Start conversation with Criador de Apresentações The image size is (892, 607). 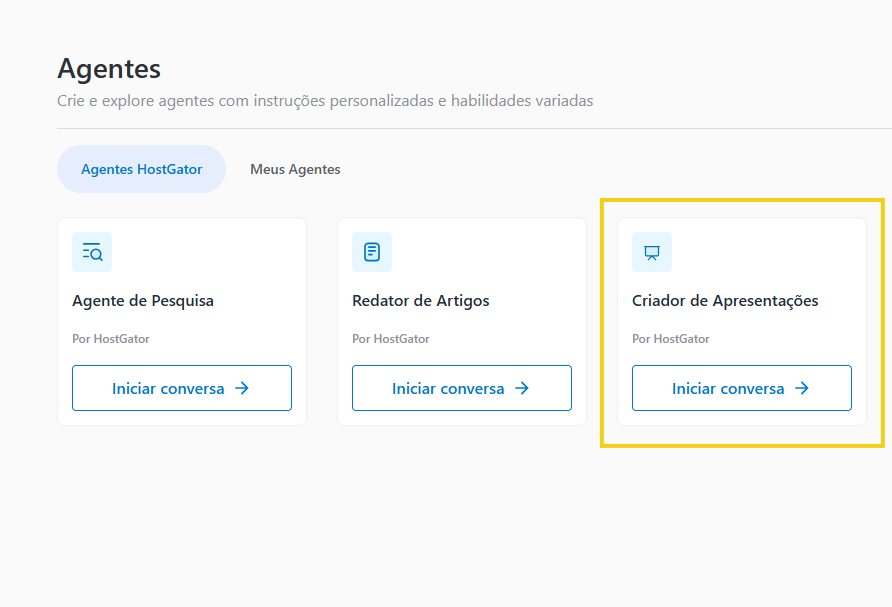coord(742,388)
